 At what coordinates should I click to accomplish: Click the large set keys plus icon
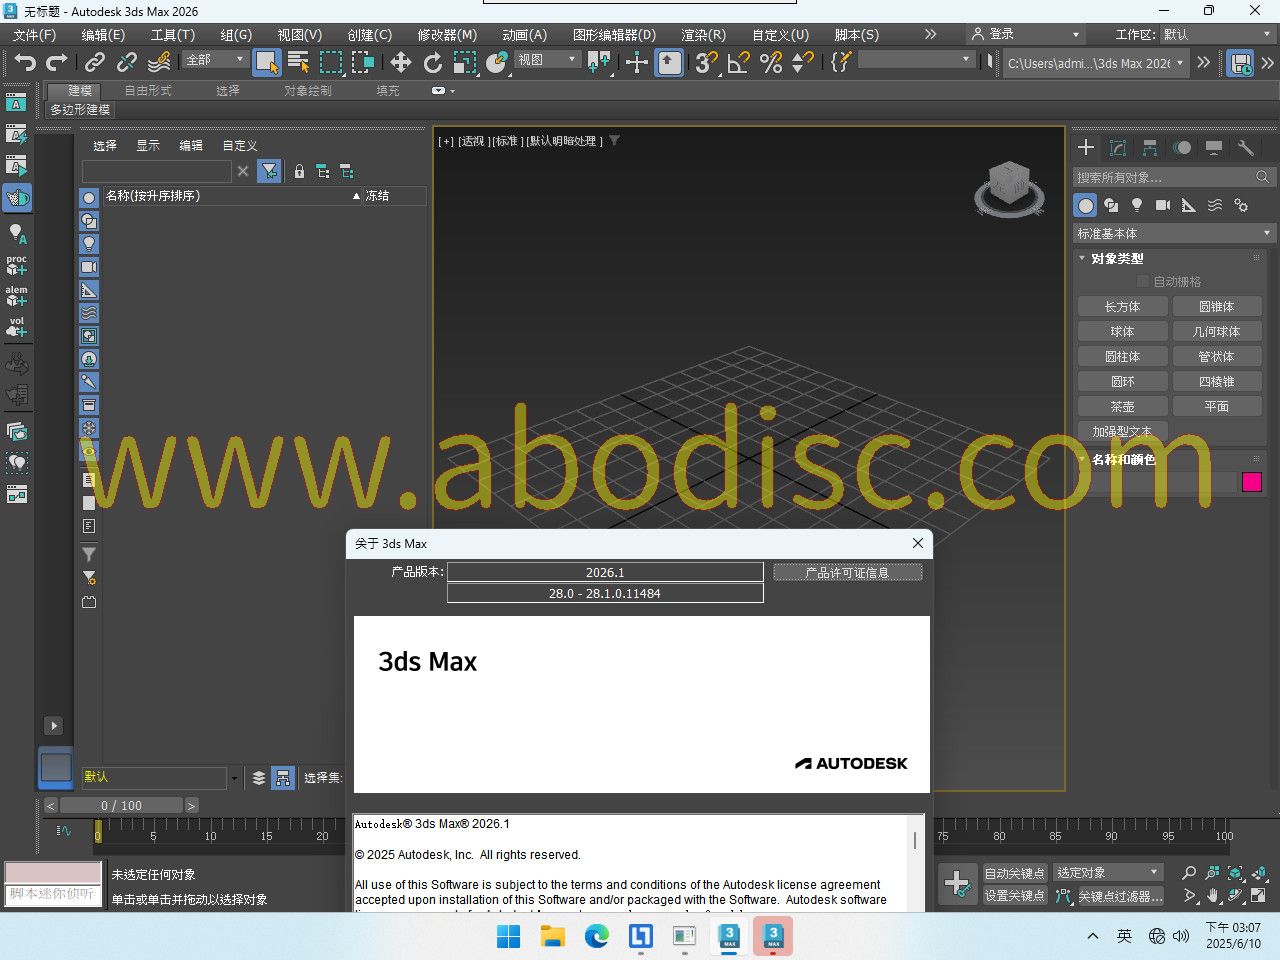point(957,884)
